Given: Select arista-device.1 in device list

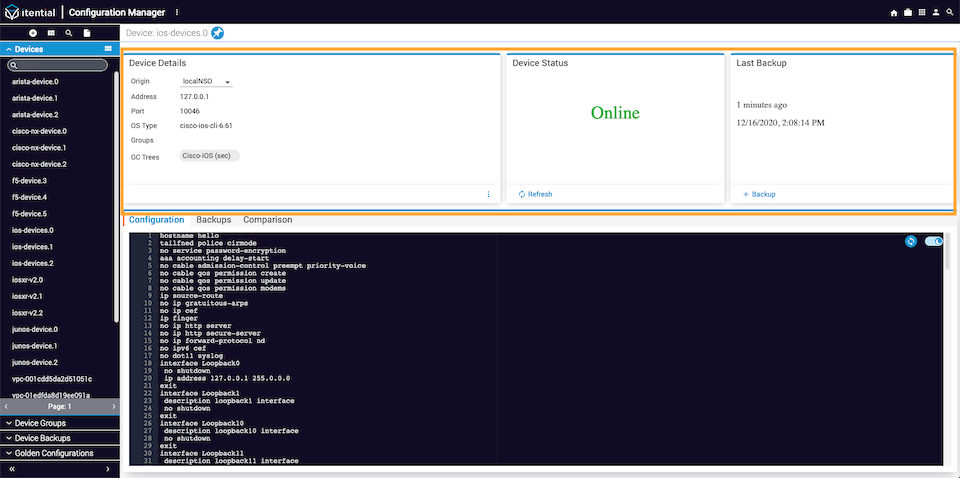Looking at the screenshot, I should 36,98.
